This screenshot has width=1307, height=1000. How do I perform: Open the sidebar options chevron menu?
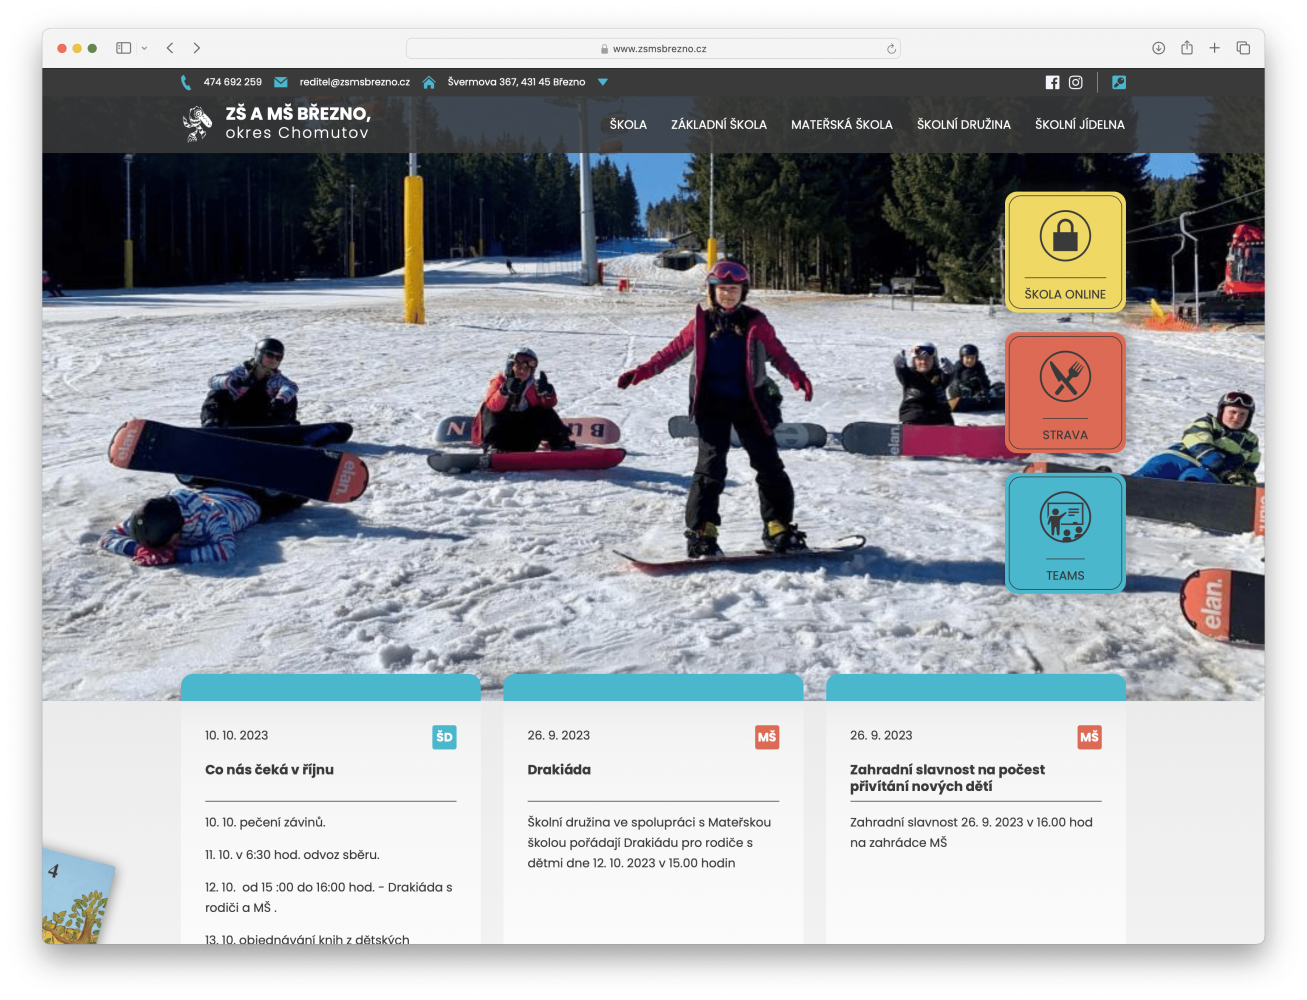pyautogui.click(x=145, y=48)
